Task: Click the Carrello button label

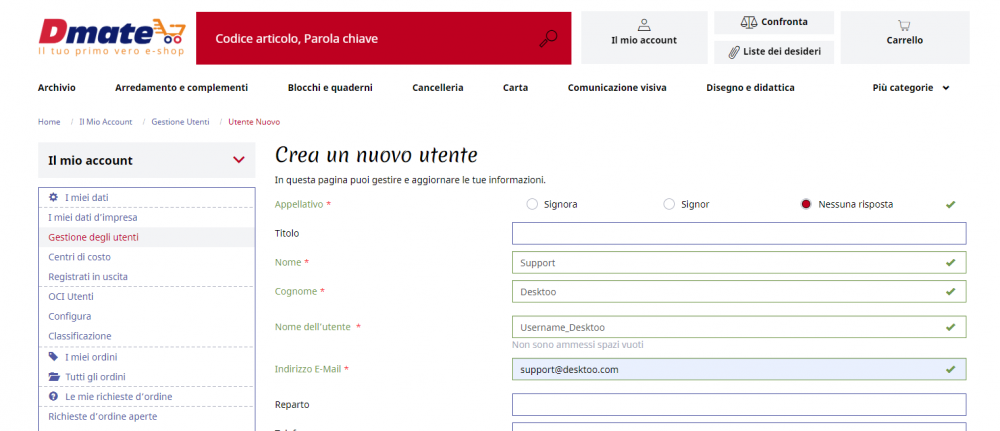Action: (x=904, y=40)
